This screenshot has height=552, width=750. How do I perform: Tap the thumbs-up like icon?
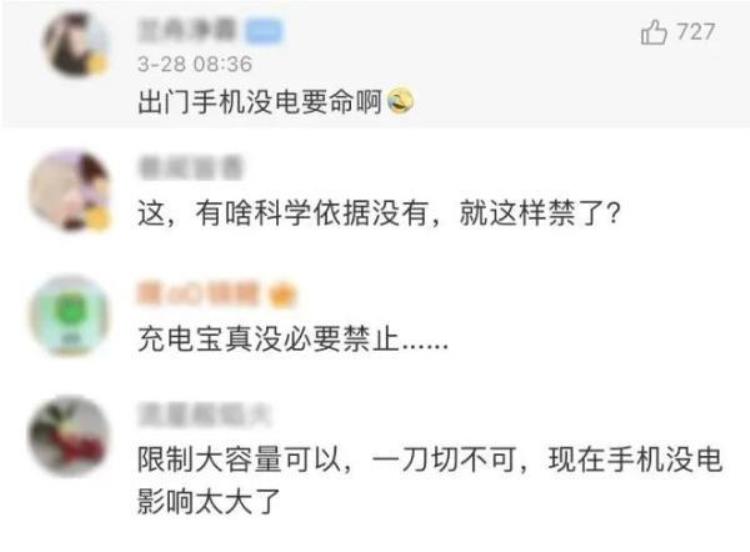(653, 33)
